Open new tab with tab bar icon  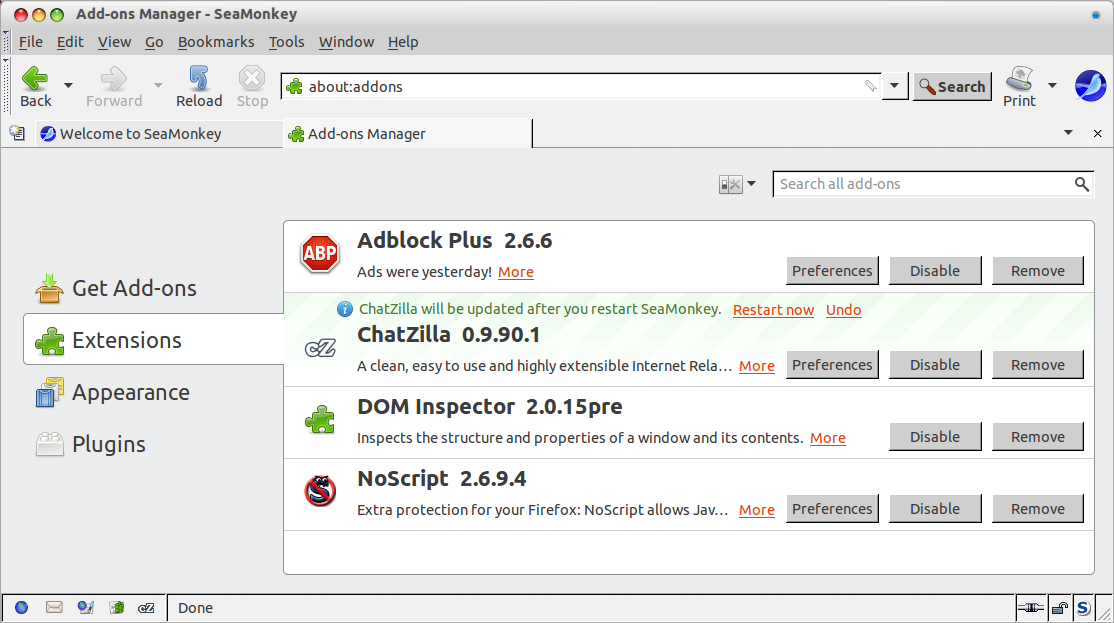17,133
